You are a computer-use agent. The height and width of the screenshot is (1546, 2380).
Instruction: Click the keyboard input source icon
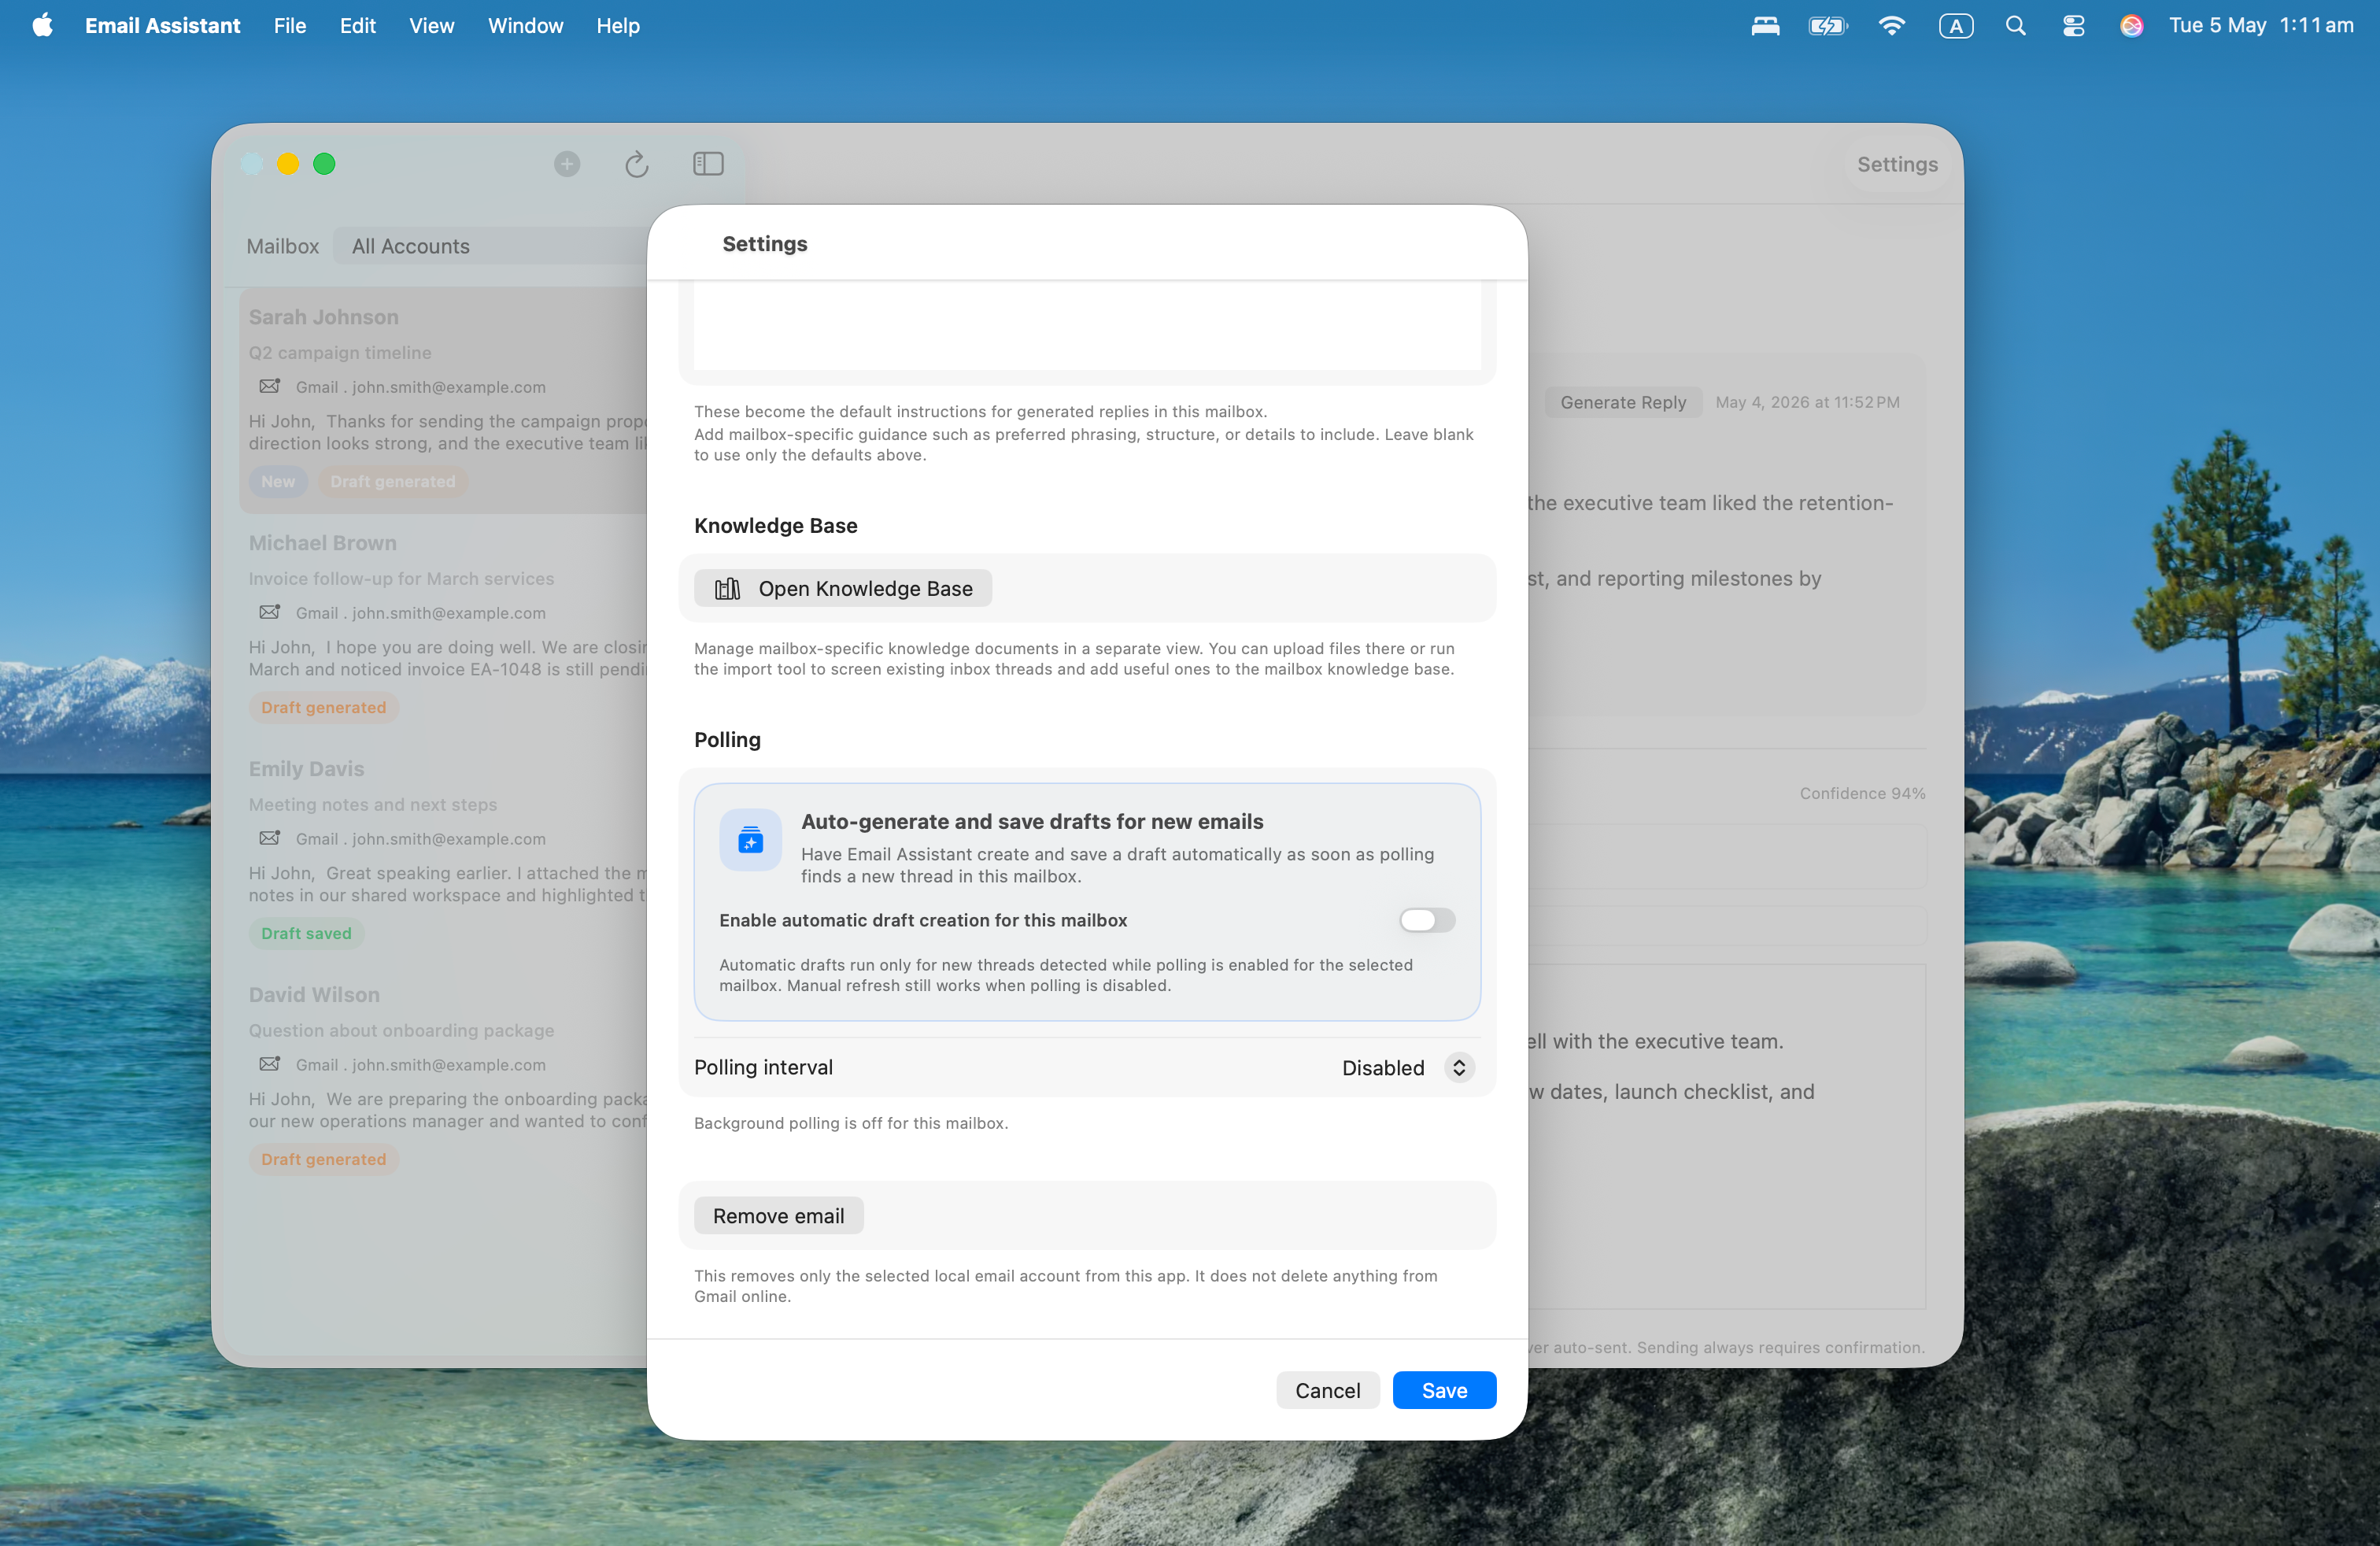(x=1956, y=26)
